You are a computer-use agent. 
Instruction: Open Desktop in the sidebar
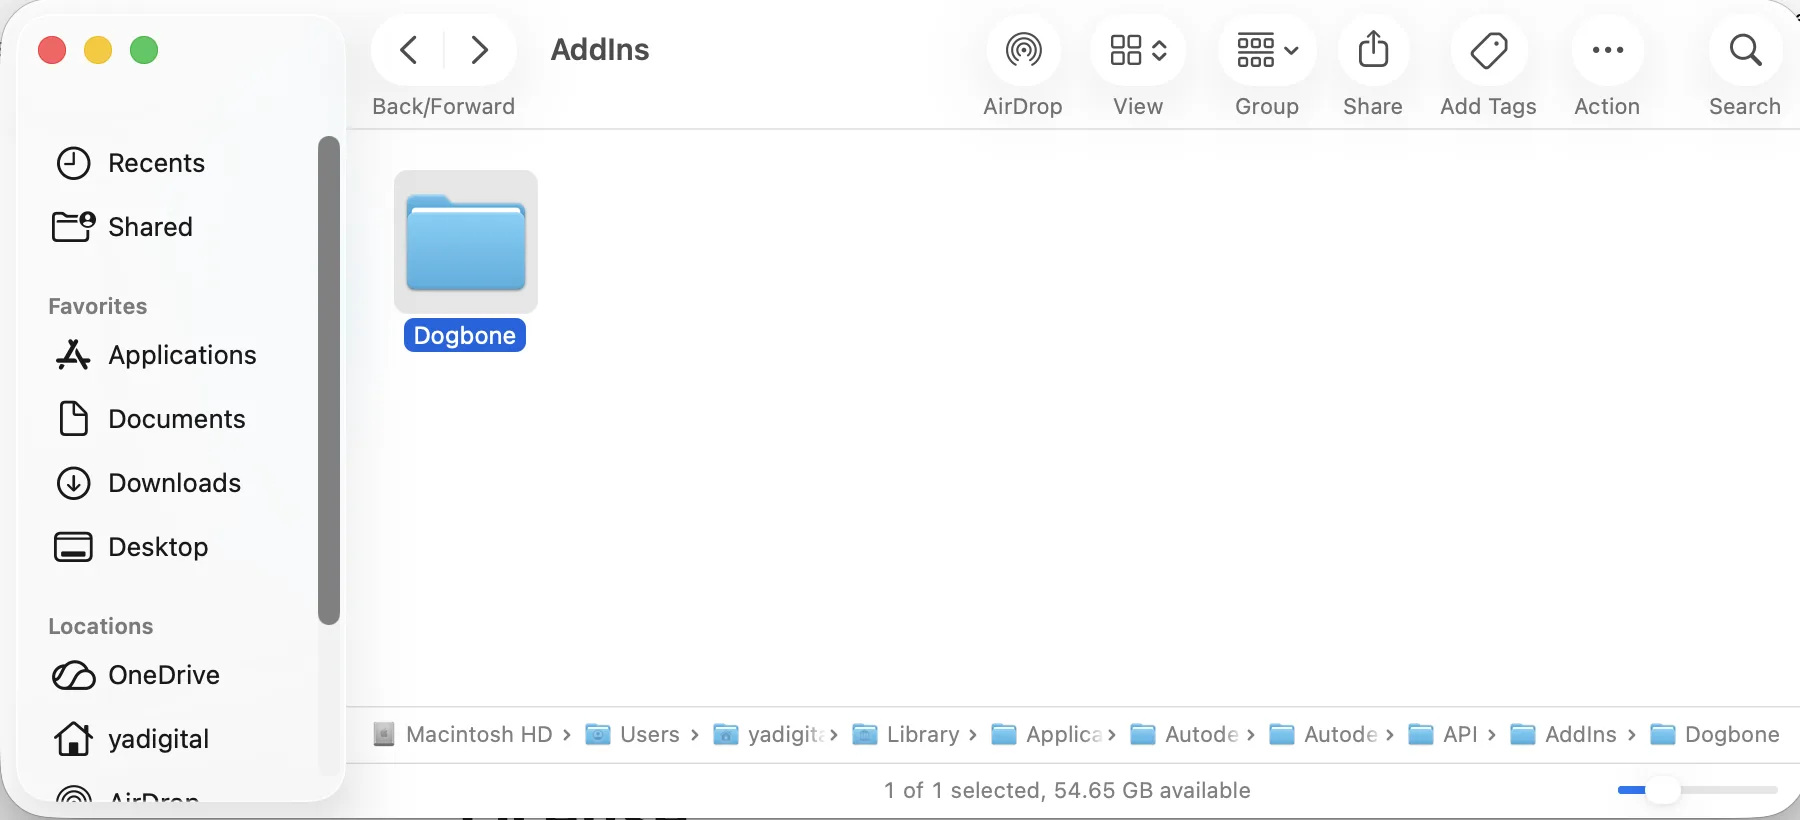click(x=180, y=547)
